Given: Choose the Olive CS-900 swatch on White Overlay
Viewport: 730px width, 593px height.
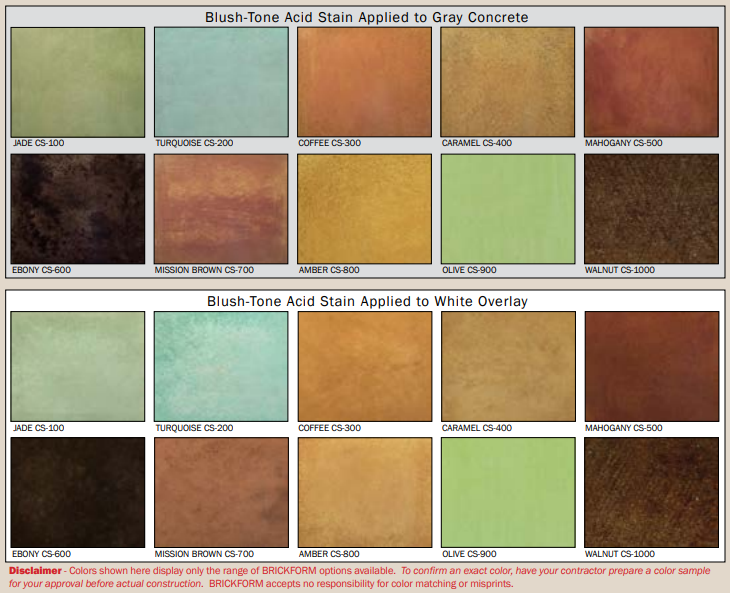Looking at the screenshot, I should tap(508, 492).
